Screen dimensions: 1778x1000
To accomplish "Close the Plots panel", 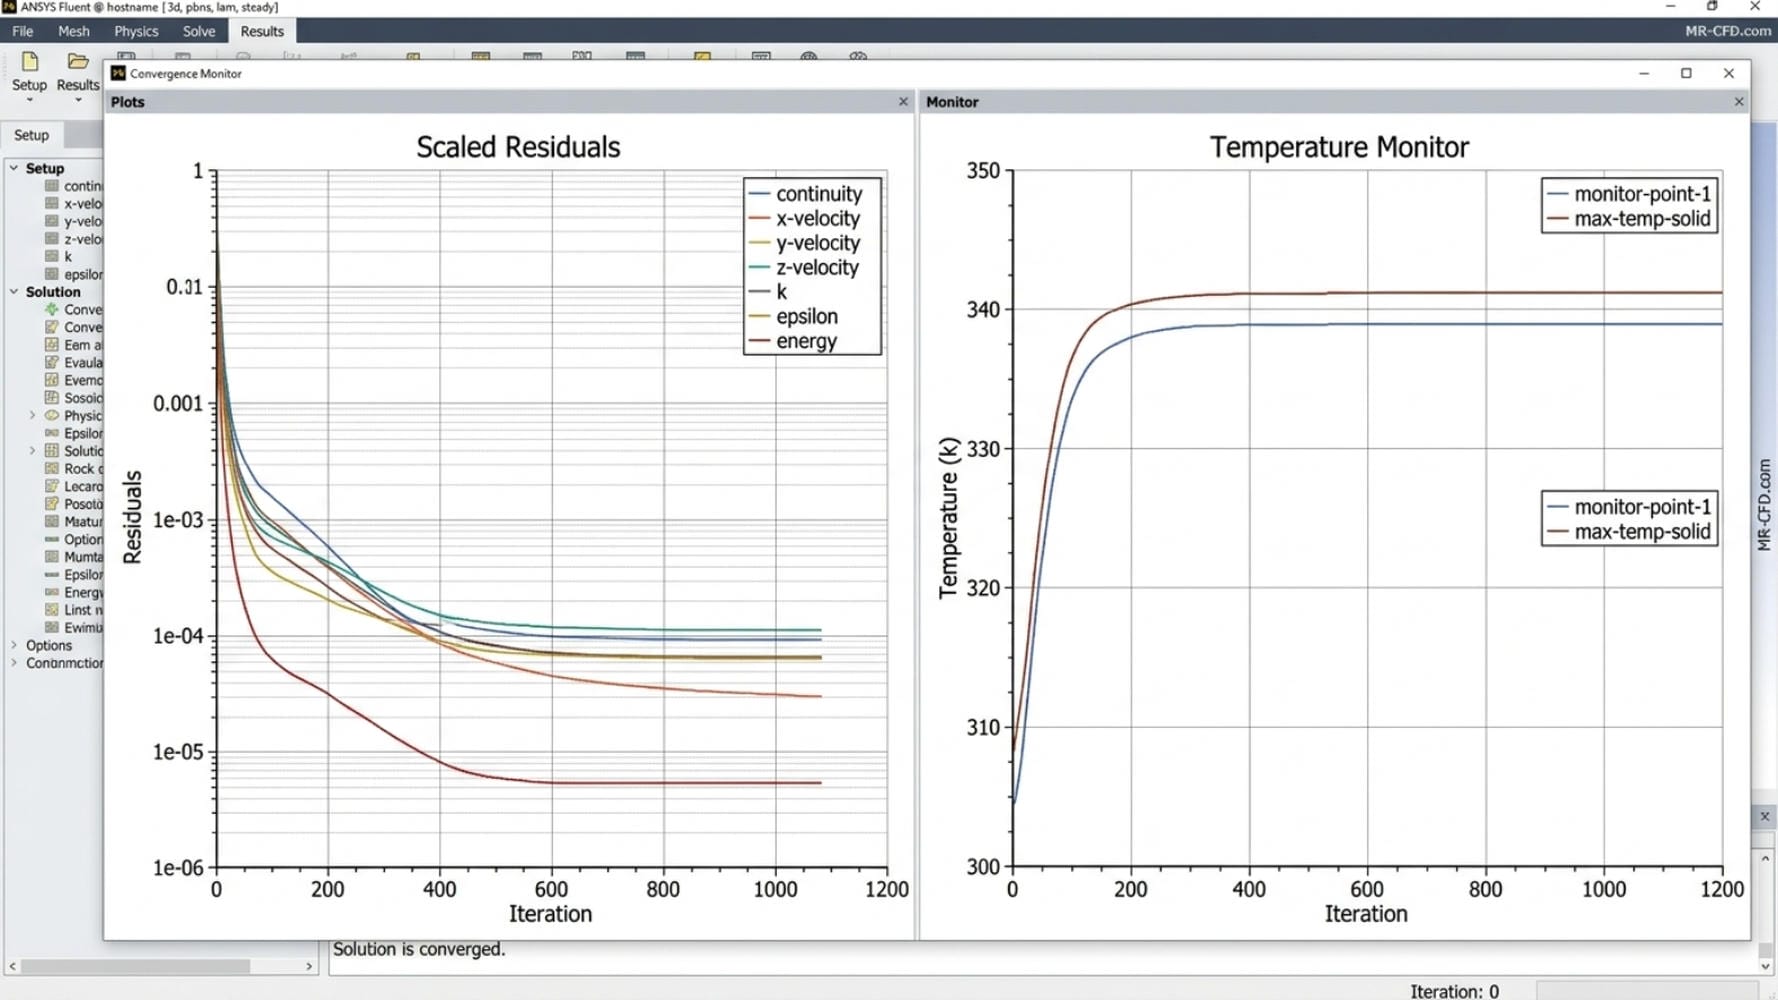I will point(903,102).
